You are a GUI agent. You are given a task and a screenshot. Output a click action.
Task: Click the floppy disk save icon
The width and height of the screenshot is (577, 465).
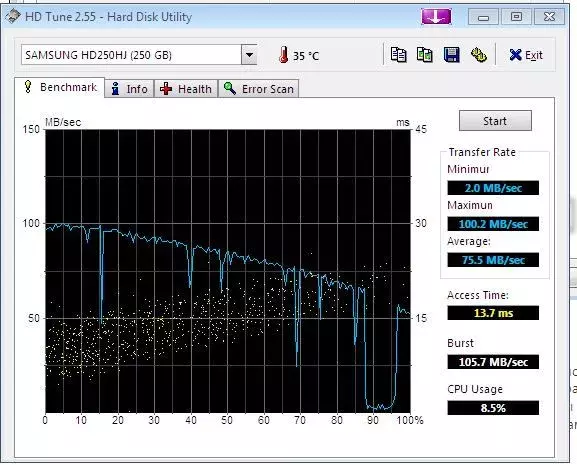452,55
